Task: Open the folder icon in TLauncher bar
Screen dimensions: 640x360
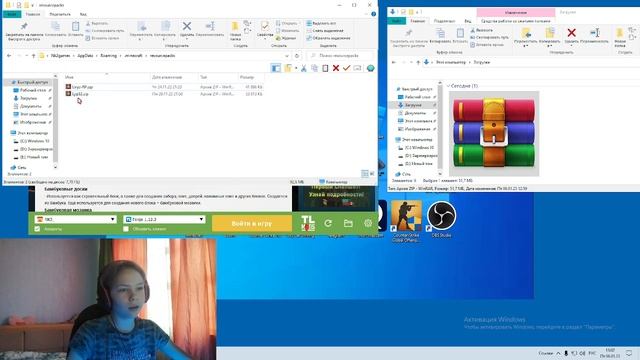Action: pyautogui.click(x=348, y=223)
